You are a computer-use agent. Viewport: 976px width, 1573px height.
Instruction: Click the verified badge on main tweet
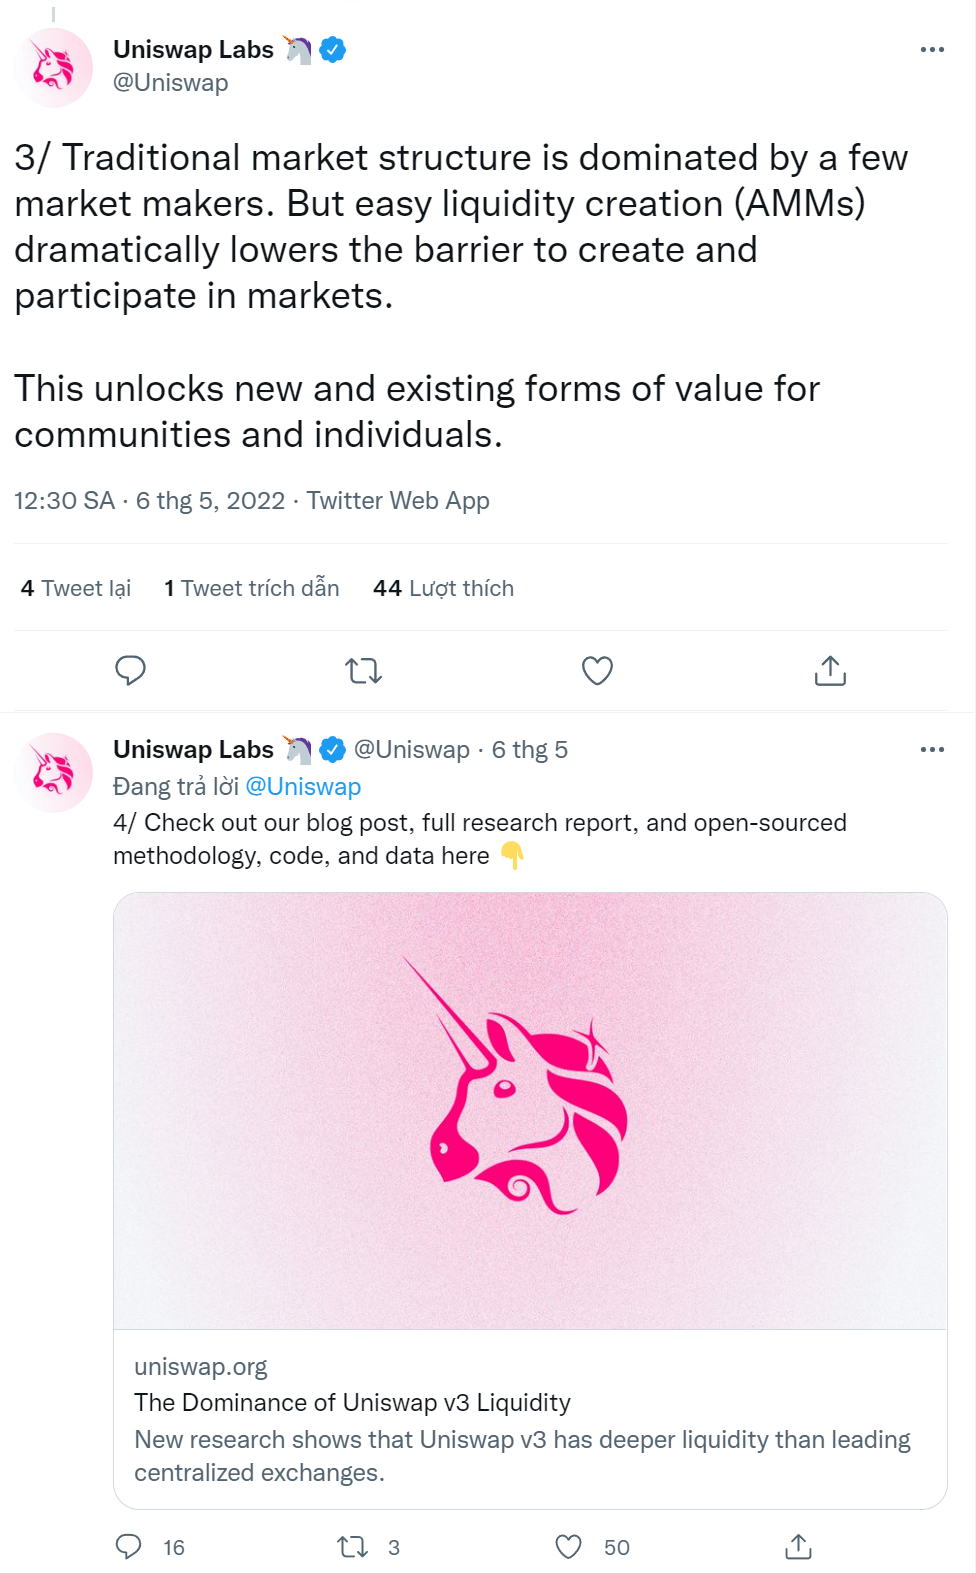coord(333,49)
